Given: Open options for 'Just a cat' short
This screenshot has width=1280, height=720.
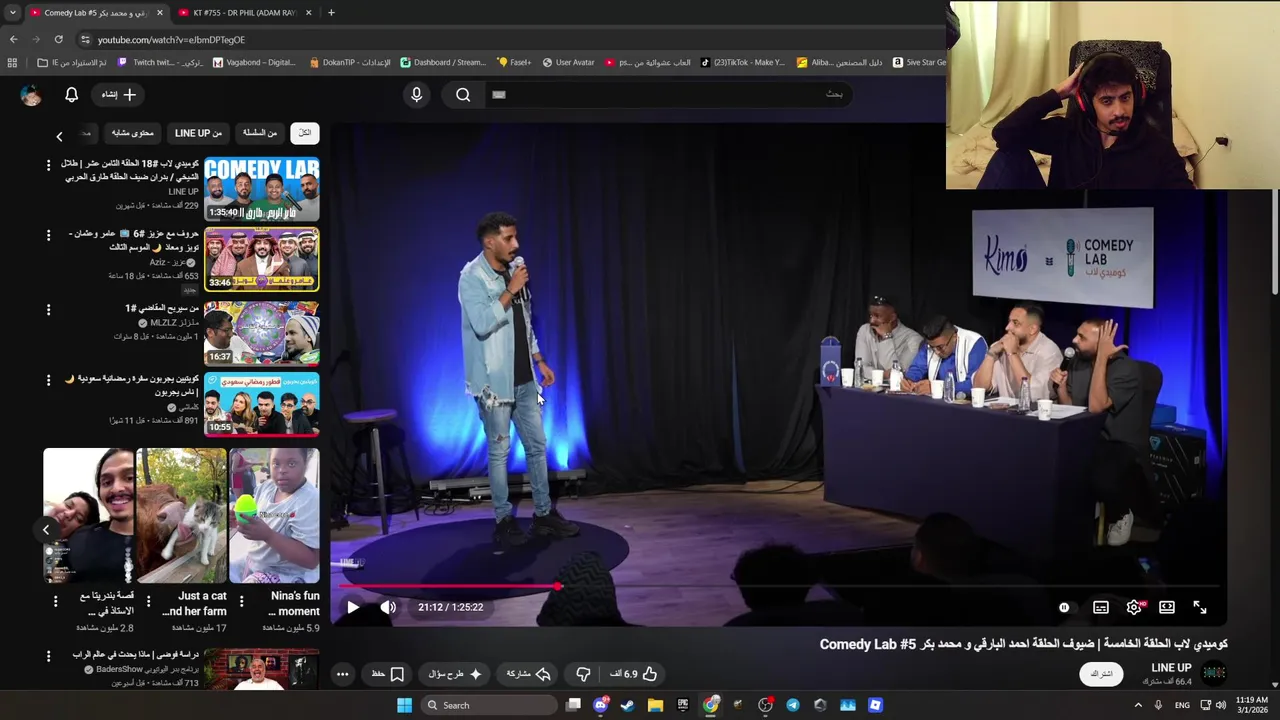Looking at the screenshot, I should pyautogui.click(x=148, y=601).
